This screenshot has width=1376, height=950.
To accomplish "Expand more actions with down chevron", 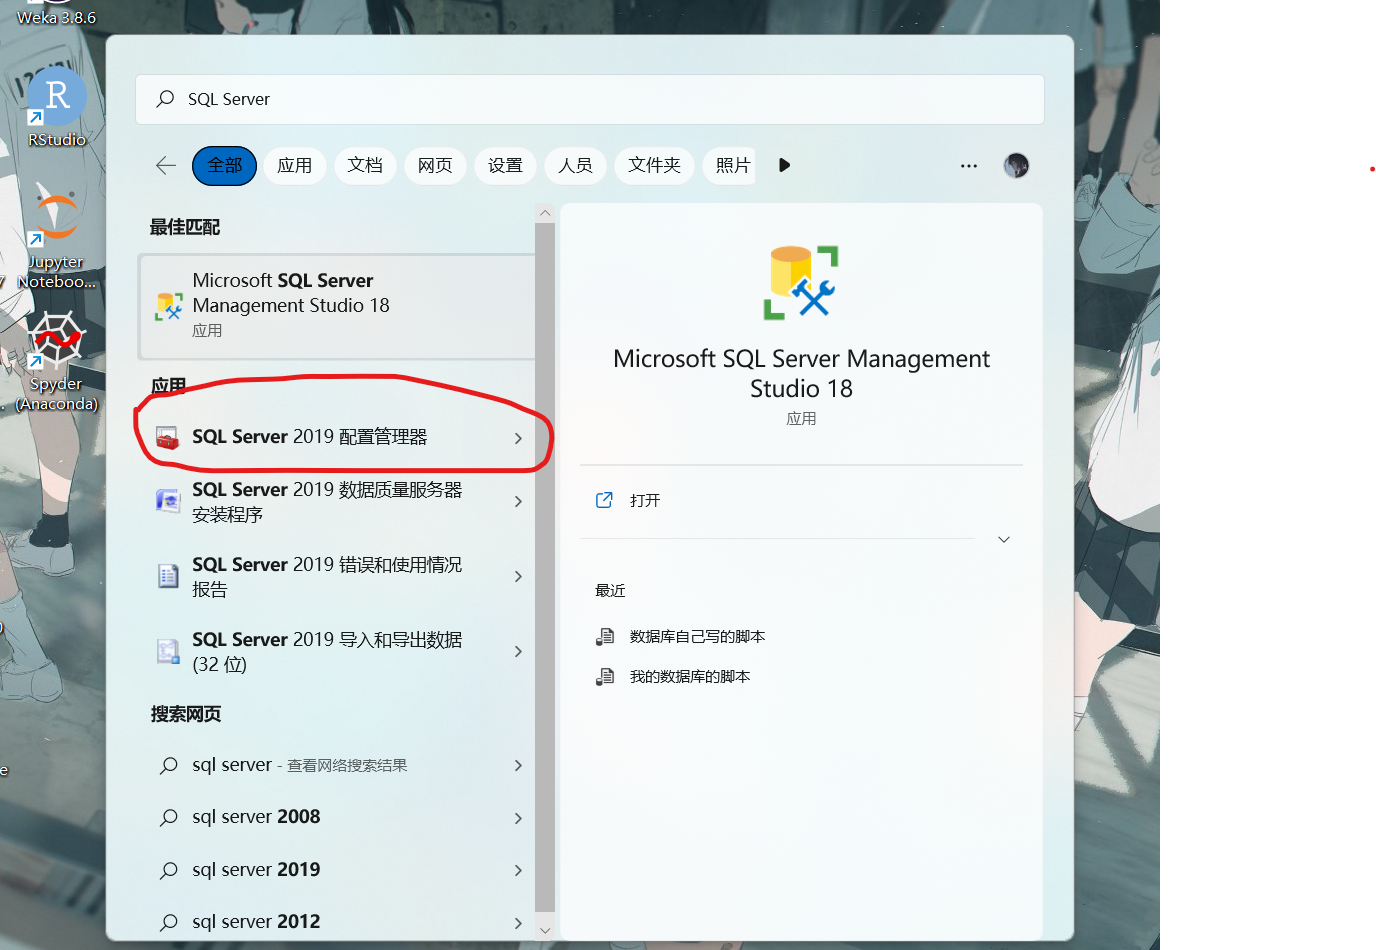I will [x=1004, y=539].
